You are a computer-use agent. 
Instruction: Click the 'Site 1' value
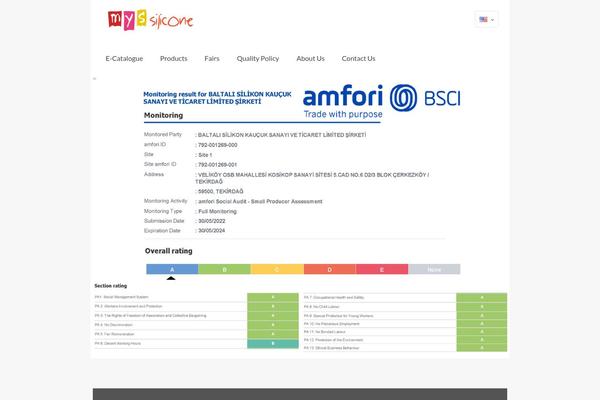pos(205,155)
